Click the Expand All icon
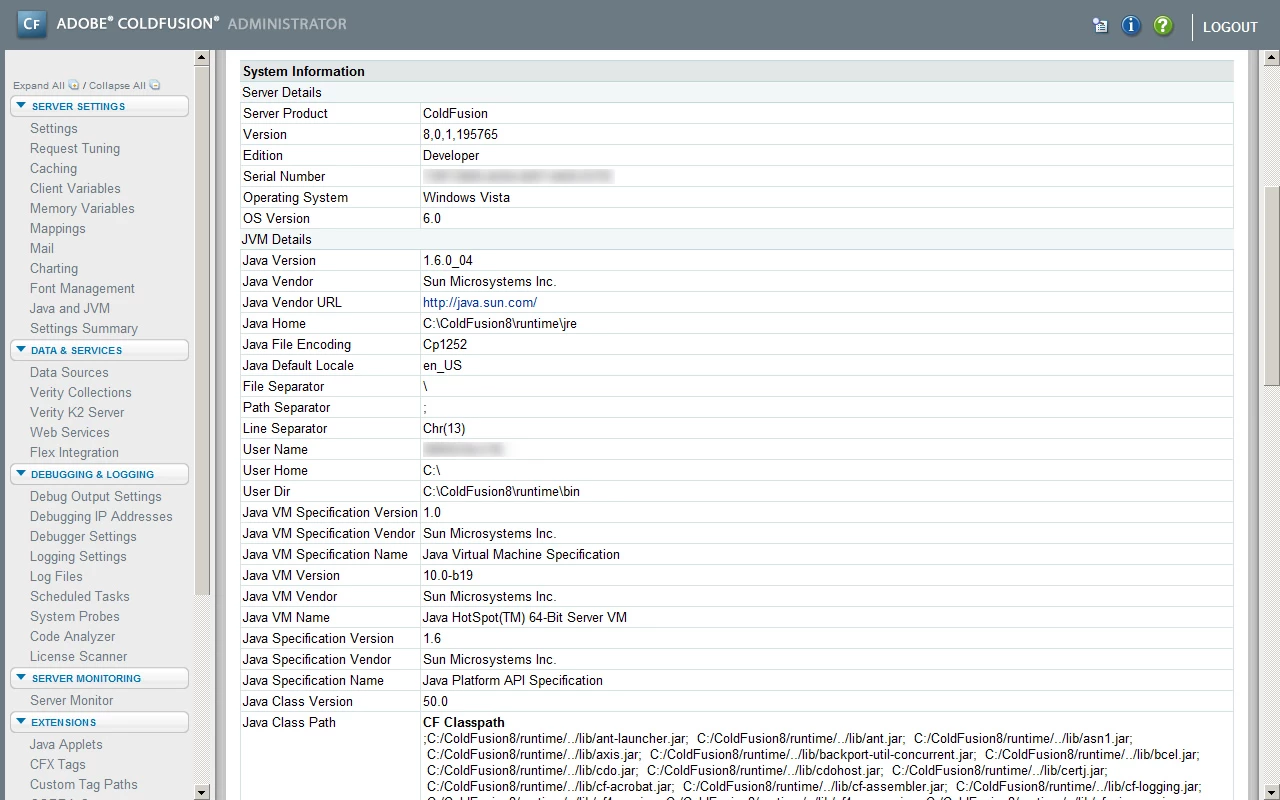 point(74,85)
